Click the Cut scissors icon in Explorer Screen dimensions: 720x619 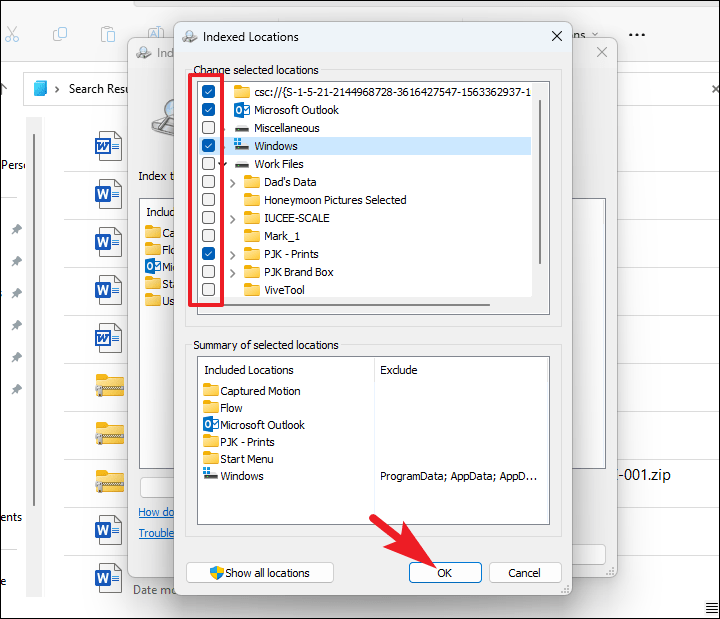[12, 34]
